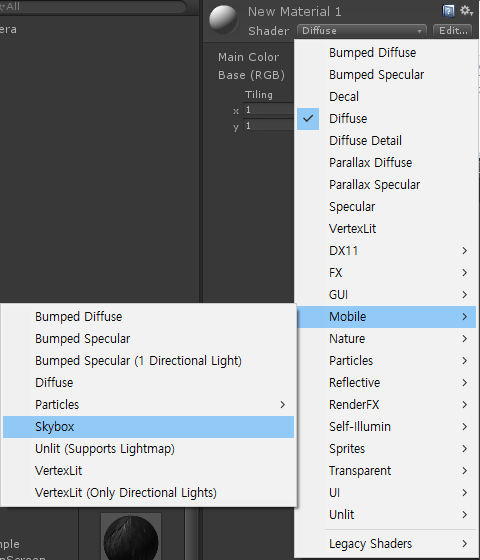The height and width of the screenshot is (560, 480).
Task: Click the Tiling y value field
Action: pos(269,125)
